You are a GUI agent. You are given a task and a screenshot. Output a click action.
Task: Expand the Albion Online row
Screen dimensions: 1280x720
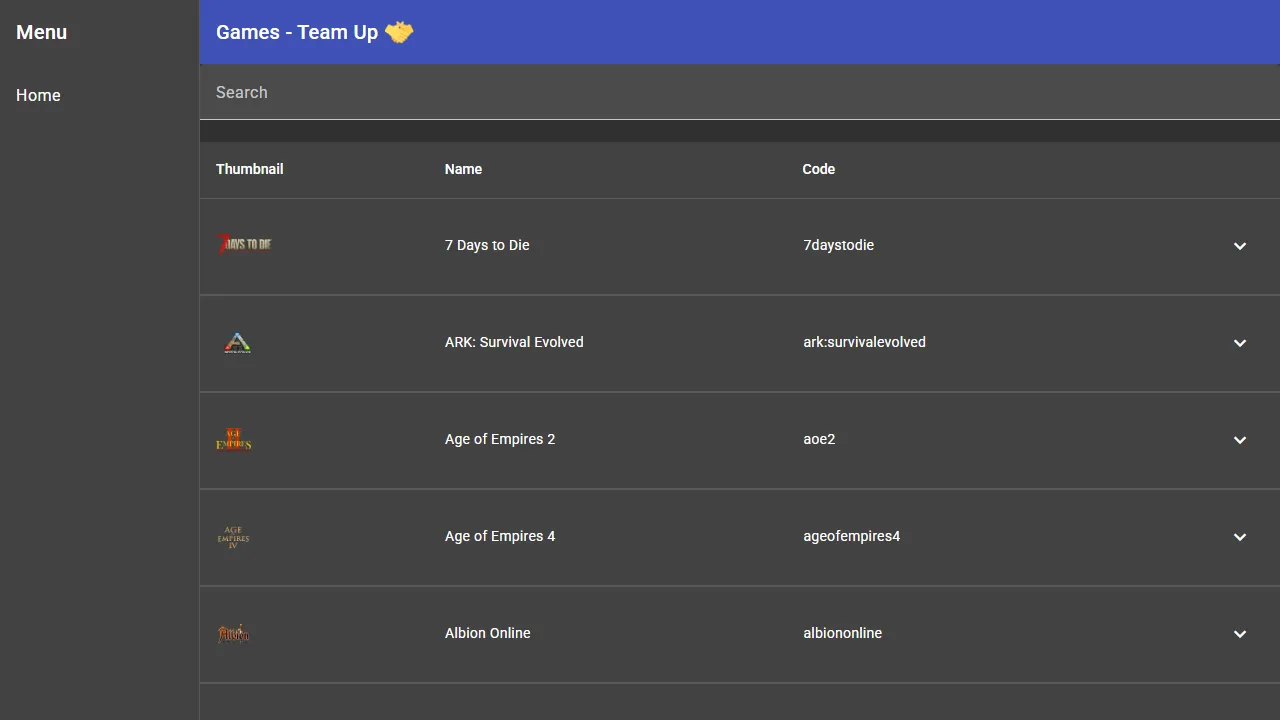tap(1240, 634)
